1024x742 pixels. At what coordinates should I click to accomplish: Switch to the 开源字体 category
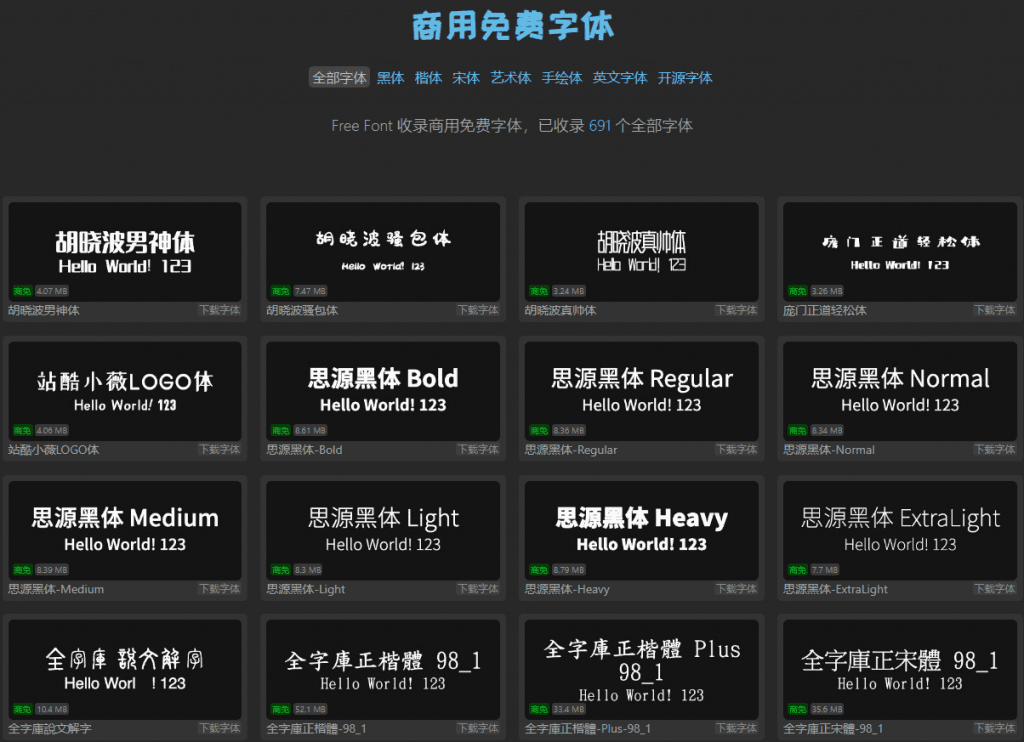tap(685, 78)
